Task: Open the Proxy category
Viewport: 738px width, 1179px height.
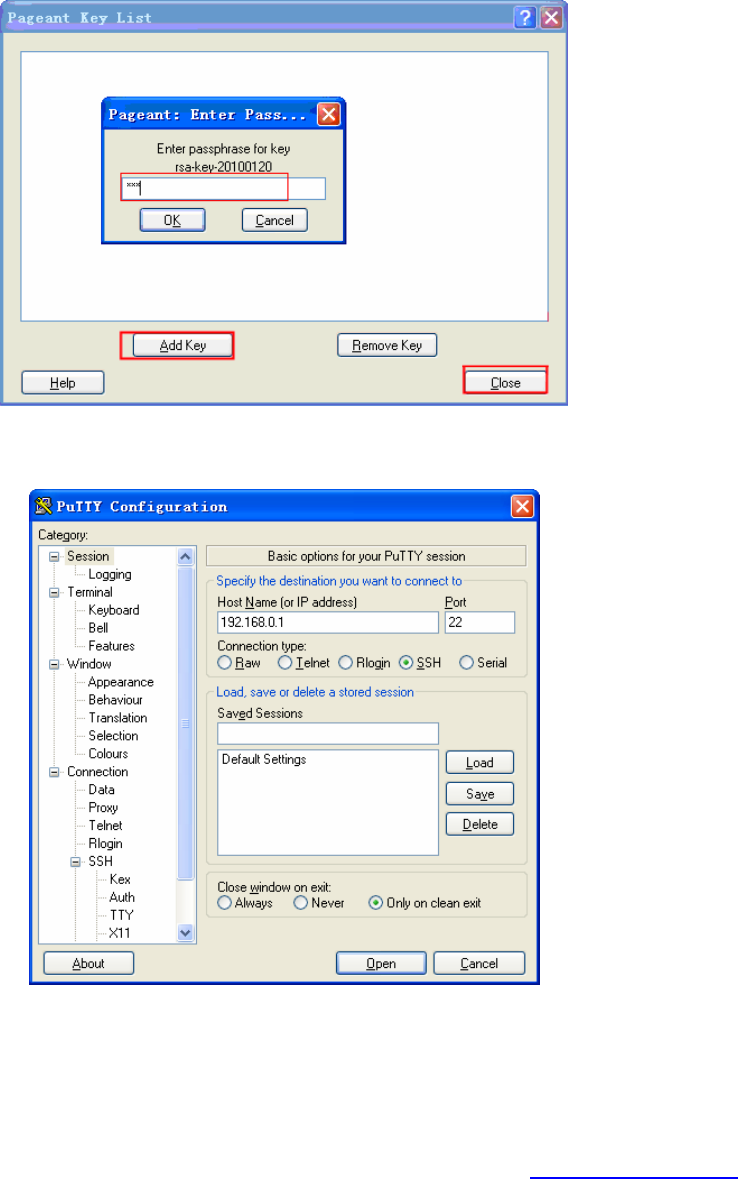Action: 102,808
